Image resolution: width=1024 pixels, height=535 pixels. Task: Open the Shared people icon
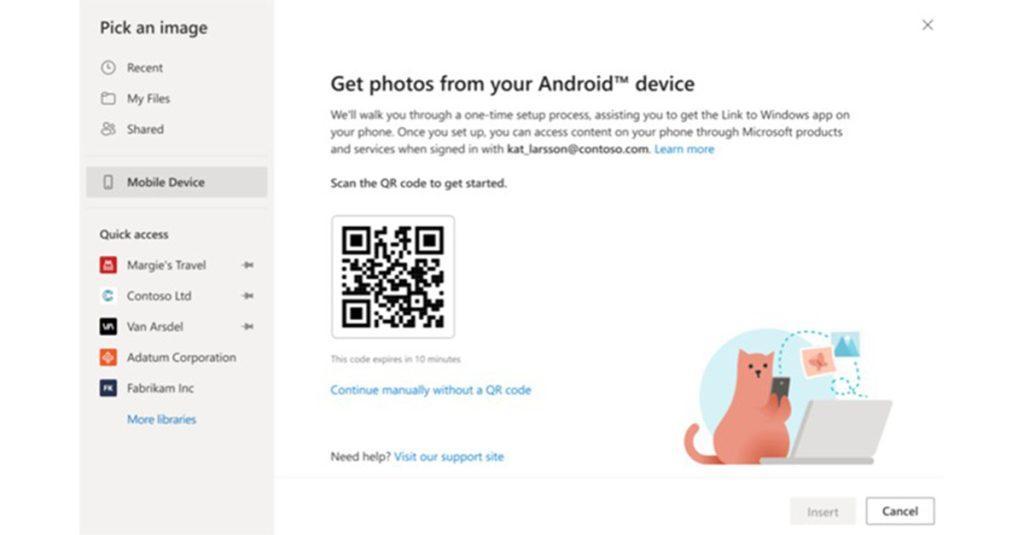pyautogui.click(x=108, y=129)
